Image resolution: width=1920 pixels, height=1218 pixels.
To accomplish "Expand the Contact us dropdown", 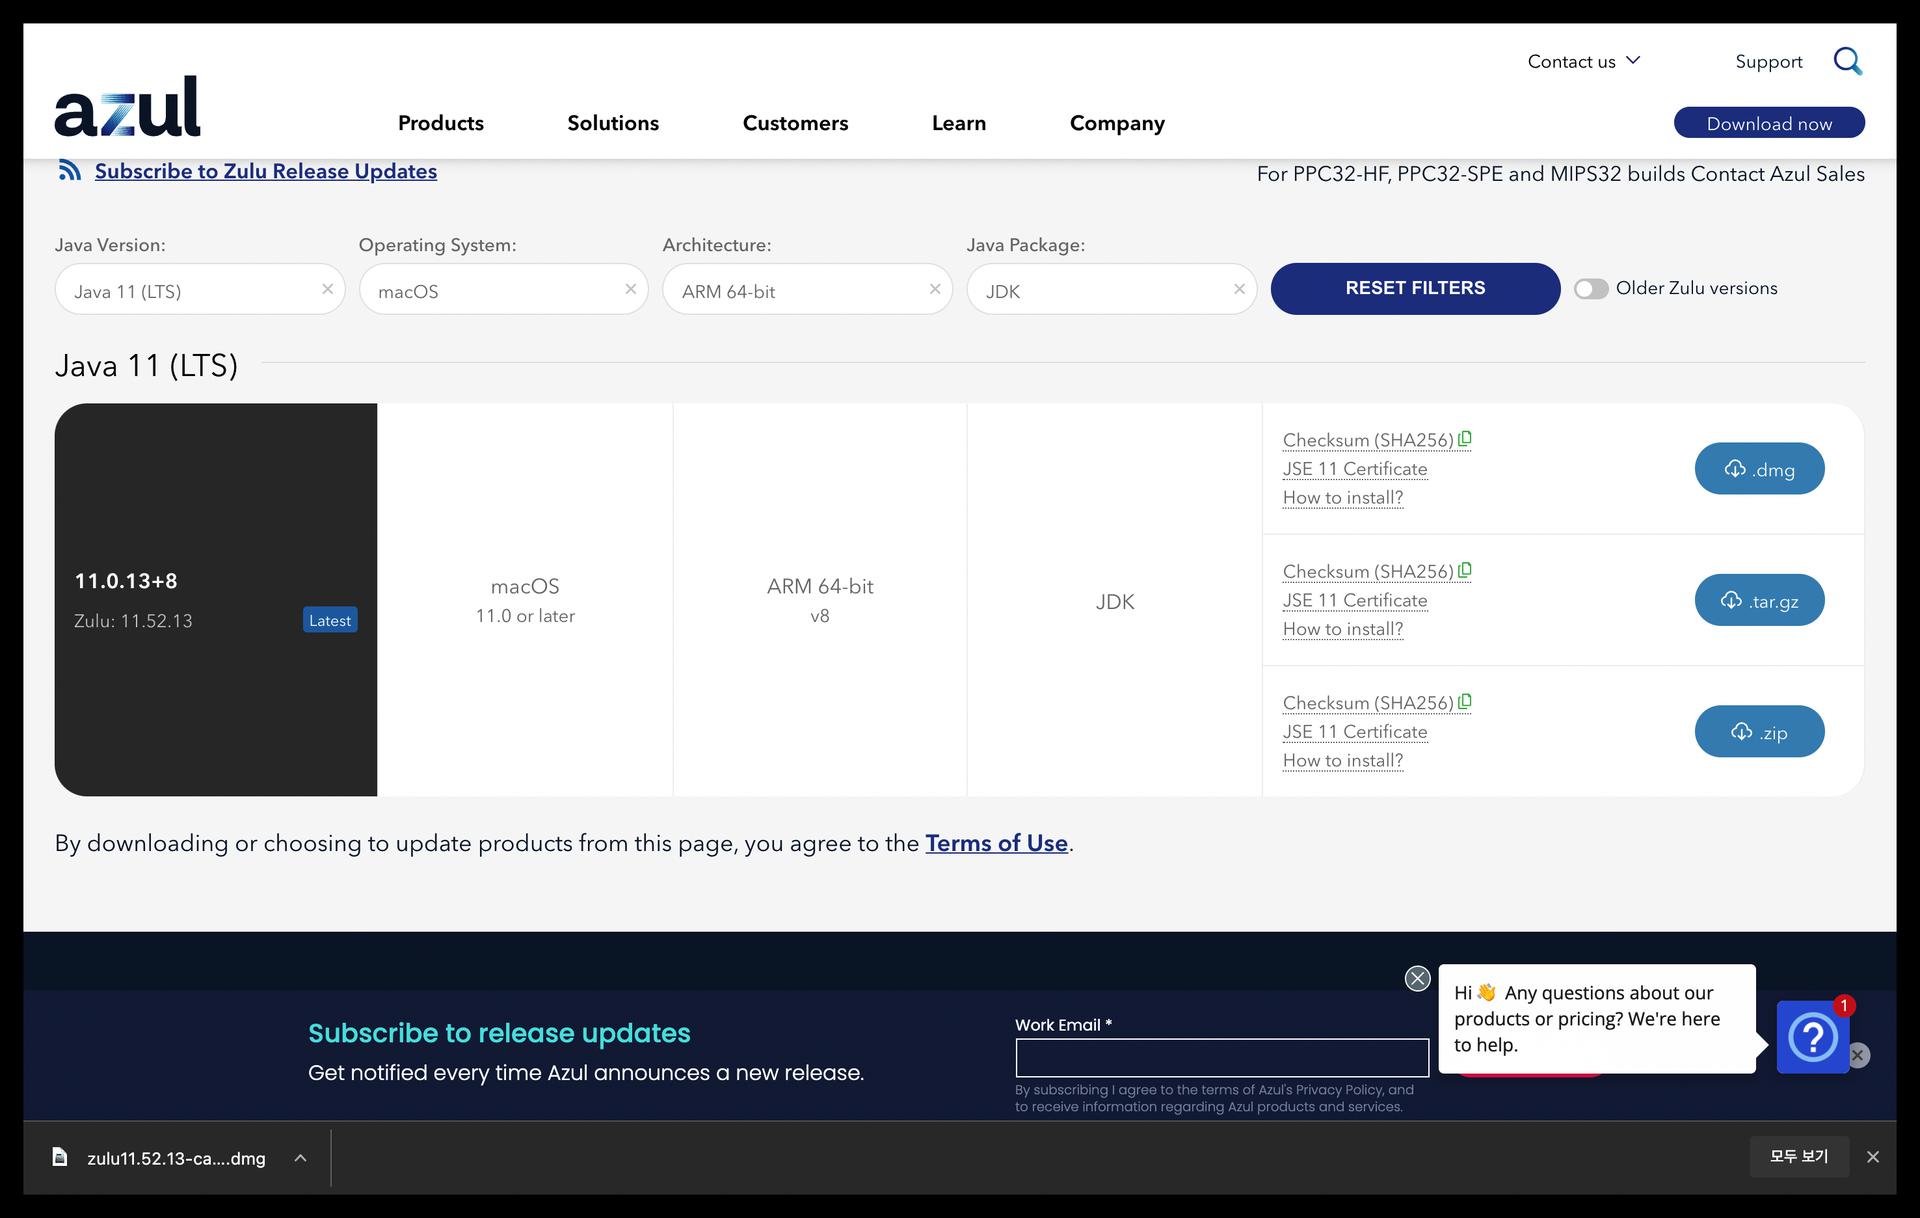I will [x=1583, y=62].
